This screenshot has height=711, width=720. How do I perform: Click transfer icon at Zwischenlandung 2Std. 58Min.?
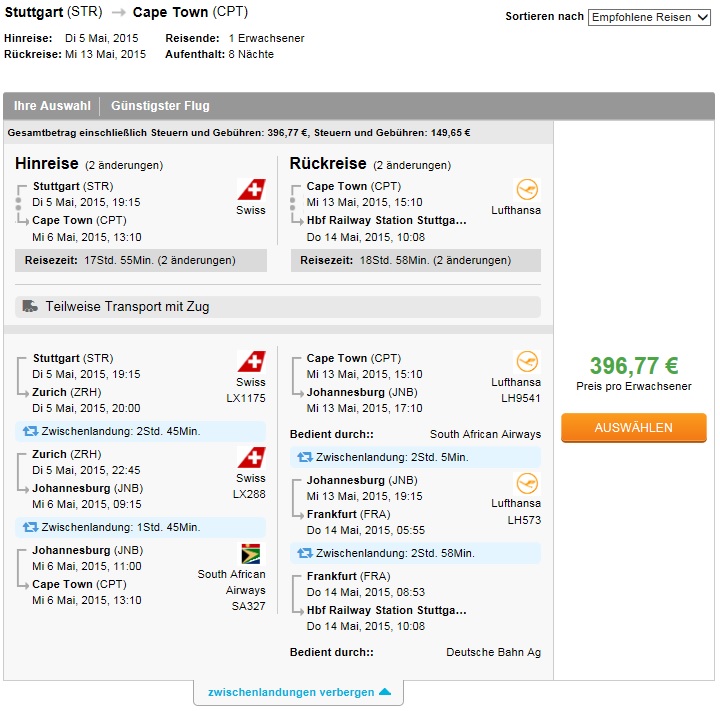click(305, 553)
